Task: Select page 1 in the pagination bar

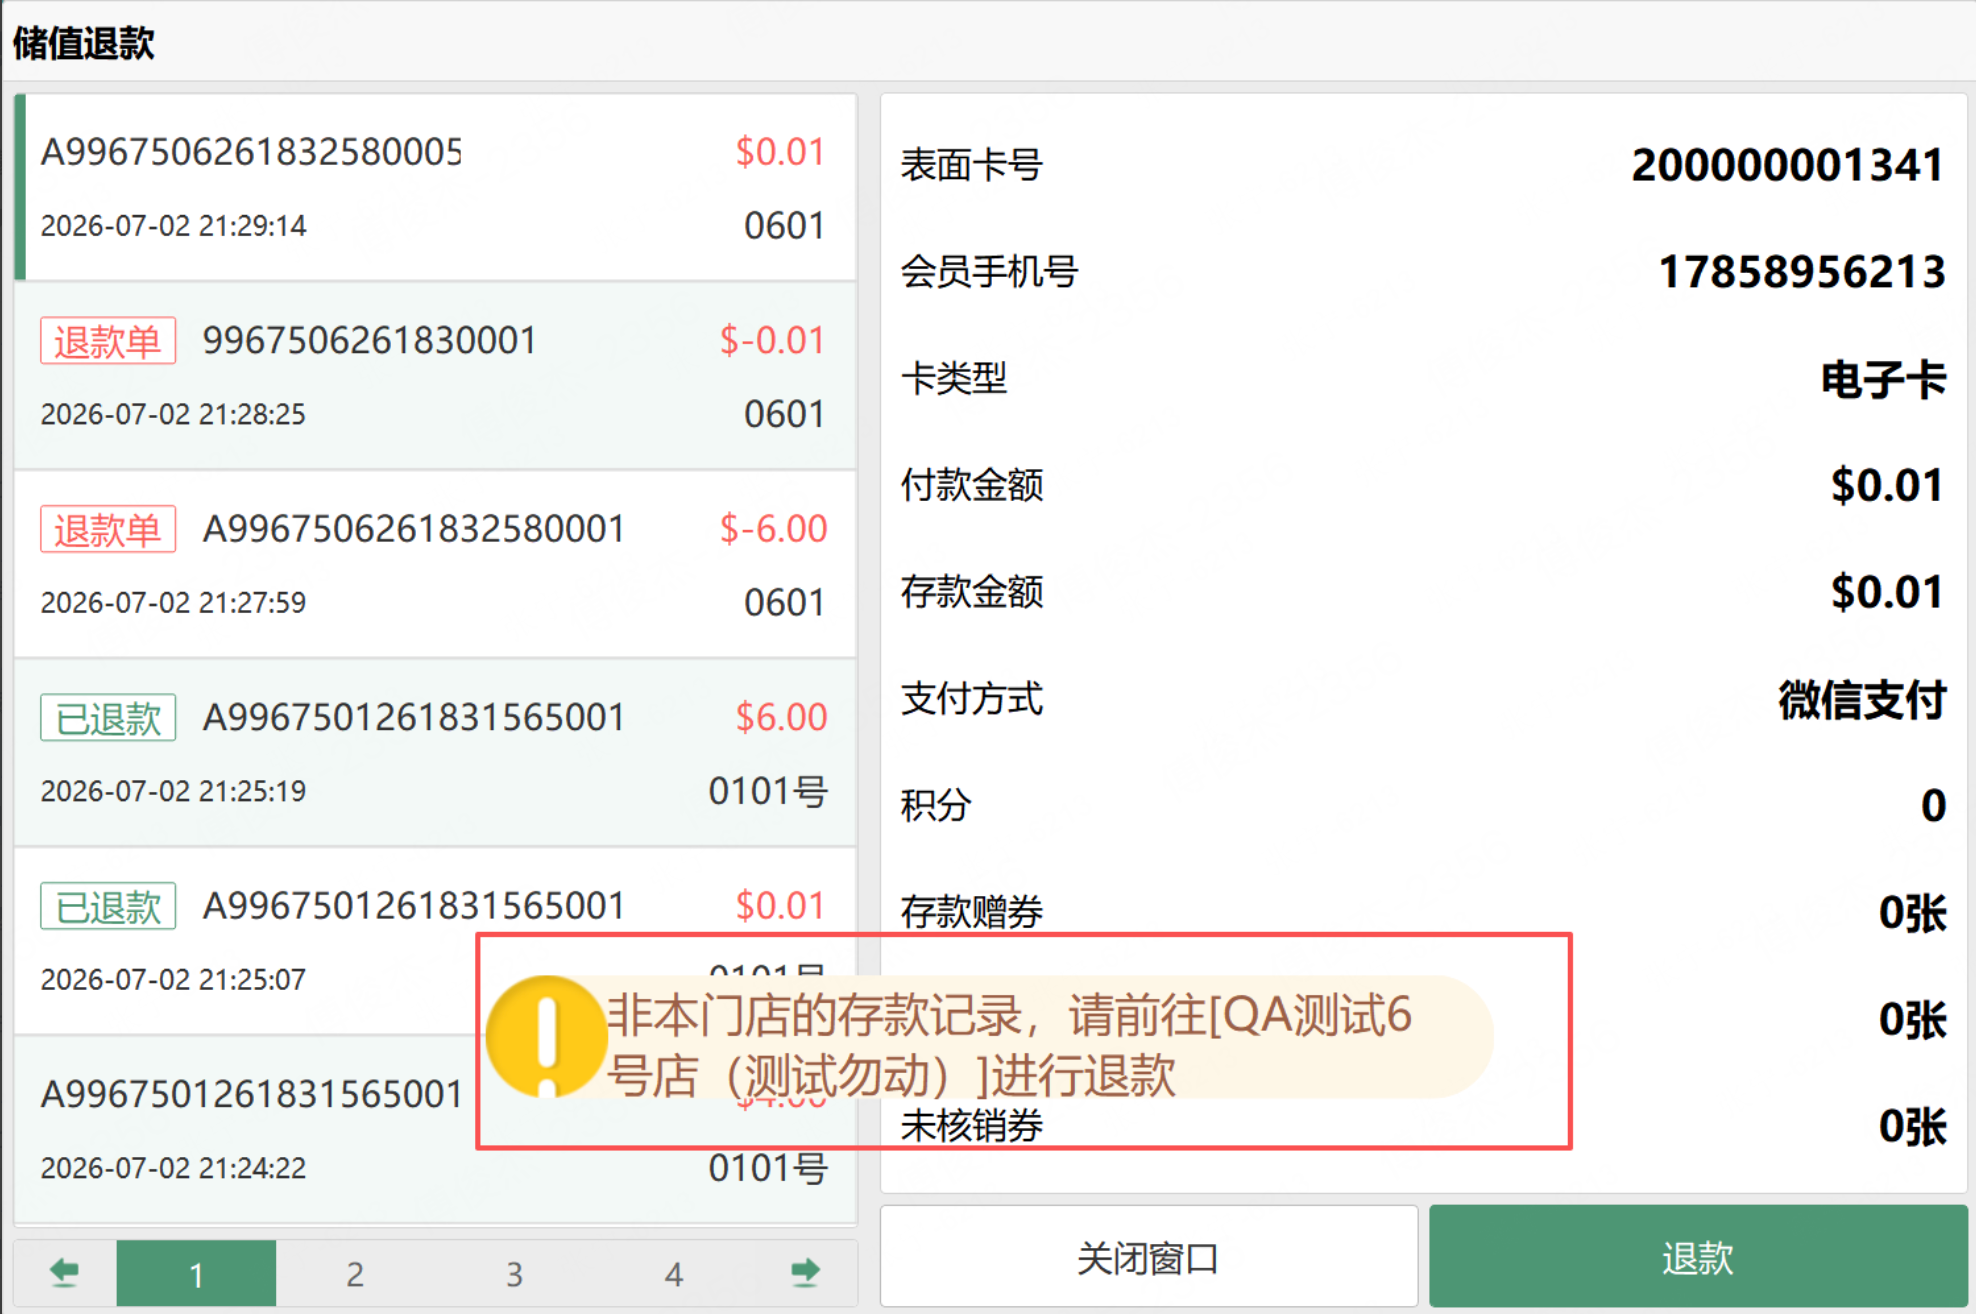Action: (x=196, y=1273)
